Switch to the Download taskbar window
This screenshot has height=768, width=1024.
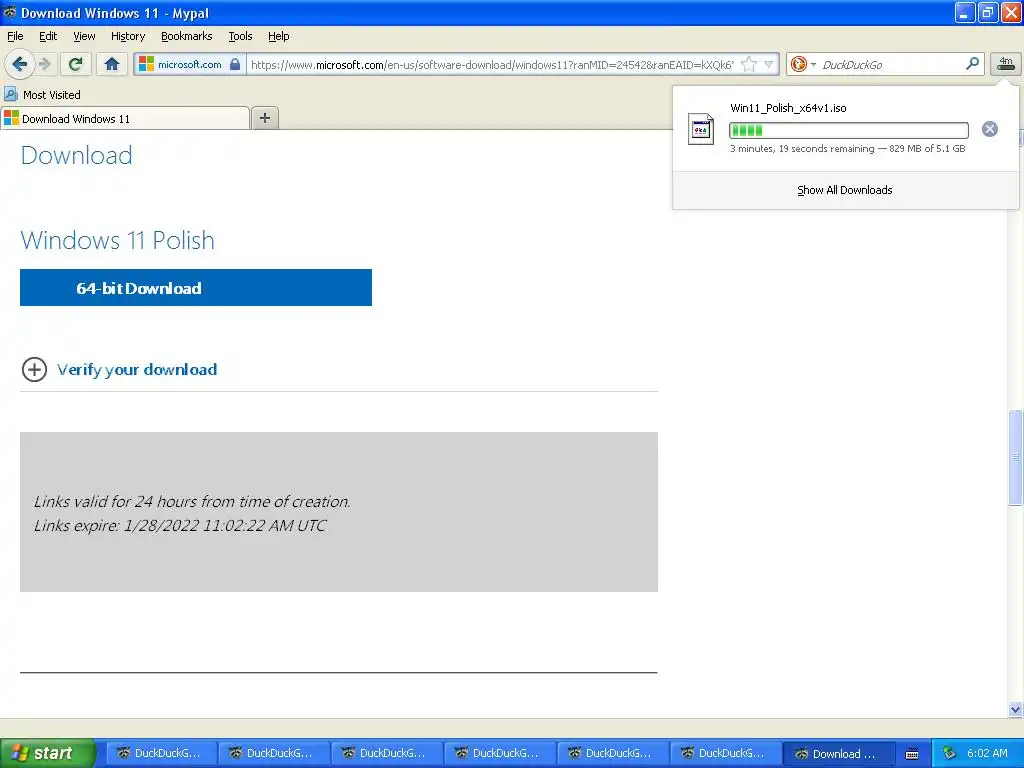(x=837, y=754)
